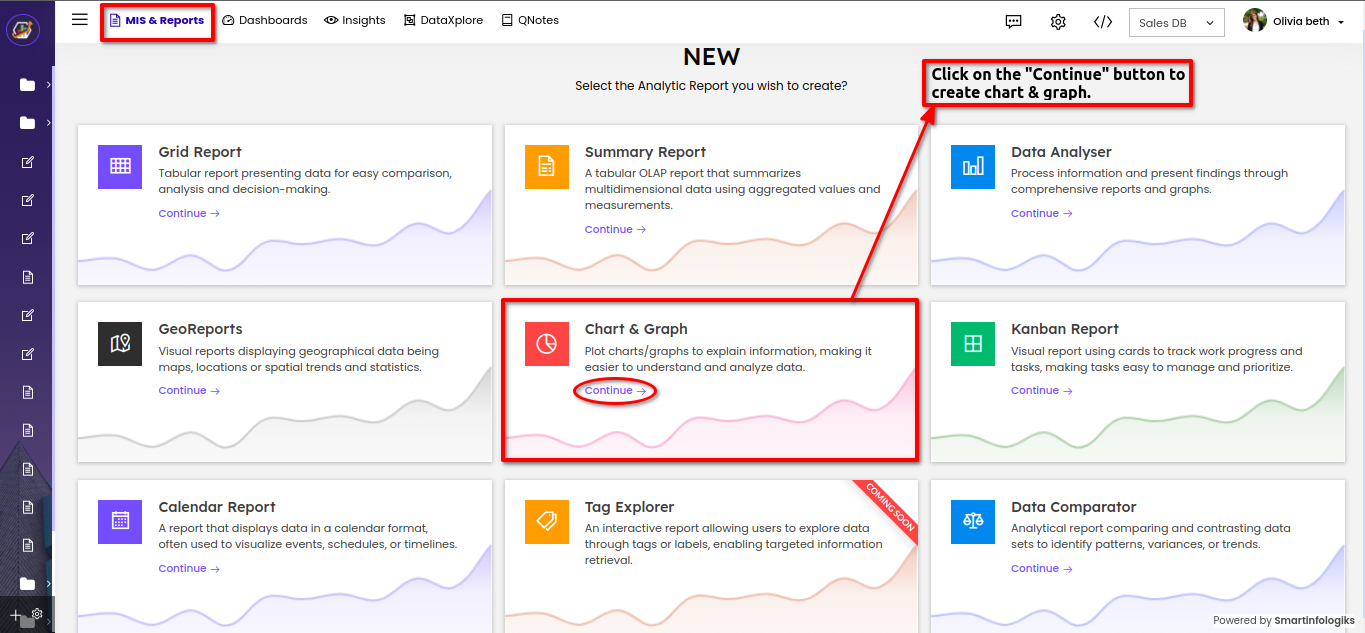The width and height of the screenshot is (1365, 633).
Task: Click the Kanban Report grid icon
Action: click(x=972, y=344)
